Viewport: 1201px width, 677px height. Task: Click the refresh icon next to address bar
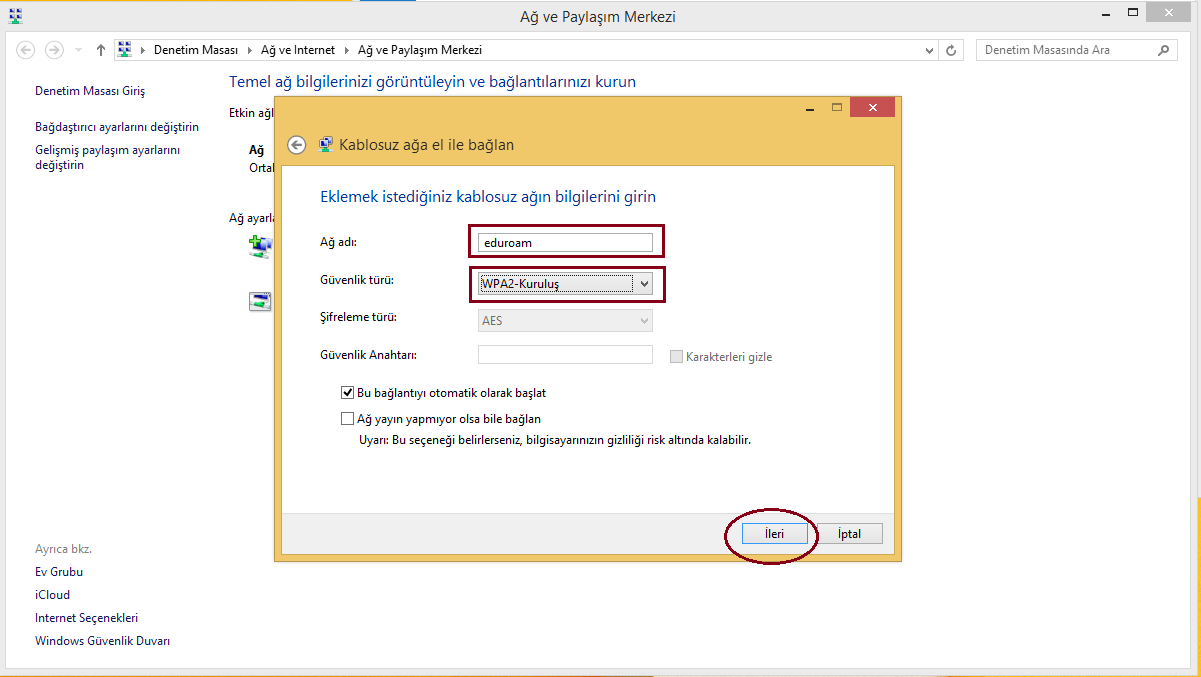pos(951,50)
